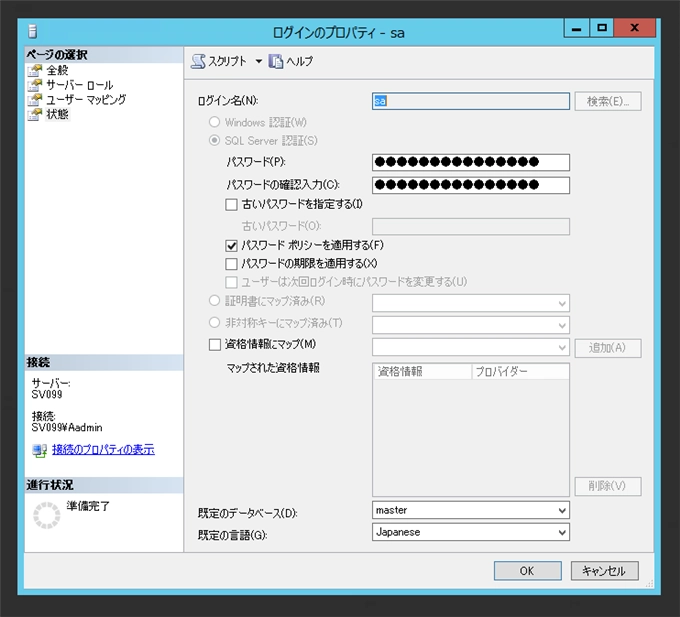Click the 資格情報 column header
This screenshot has width=680, height=617.
coord(422,372)
